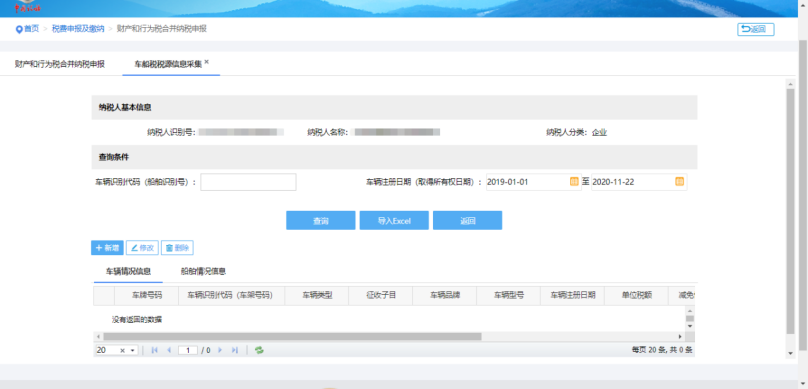This screenshot has width=808, height=389.
Task: Click the table horizontal scrollbar thumb
Action: point(292,336)
